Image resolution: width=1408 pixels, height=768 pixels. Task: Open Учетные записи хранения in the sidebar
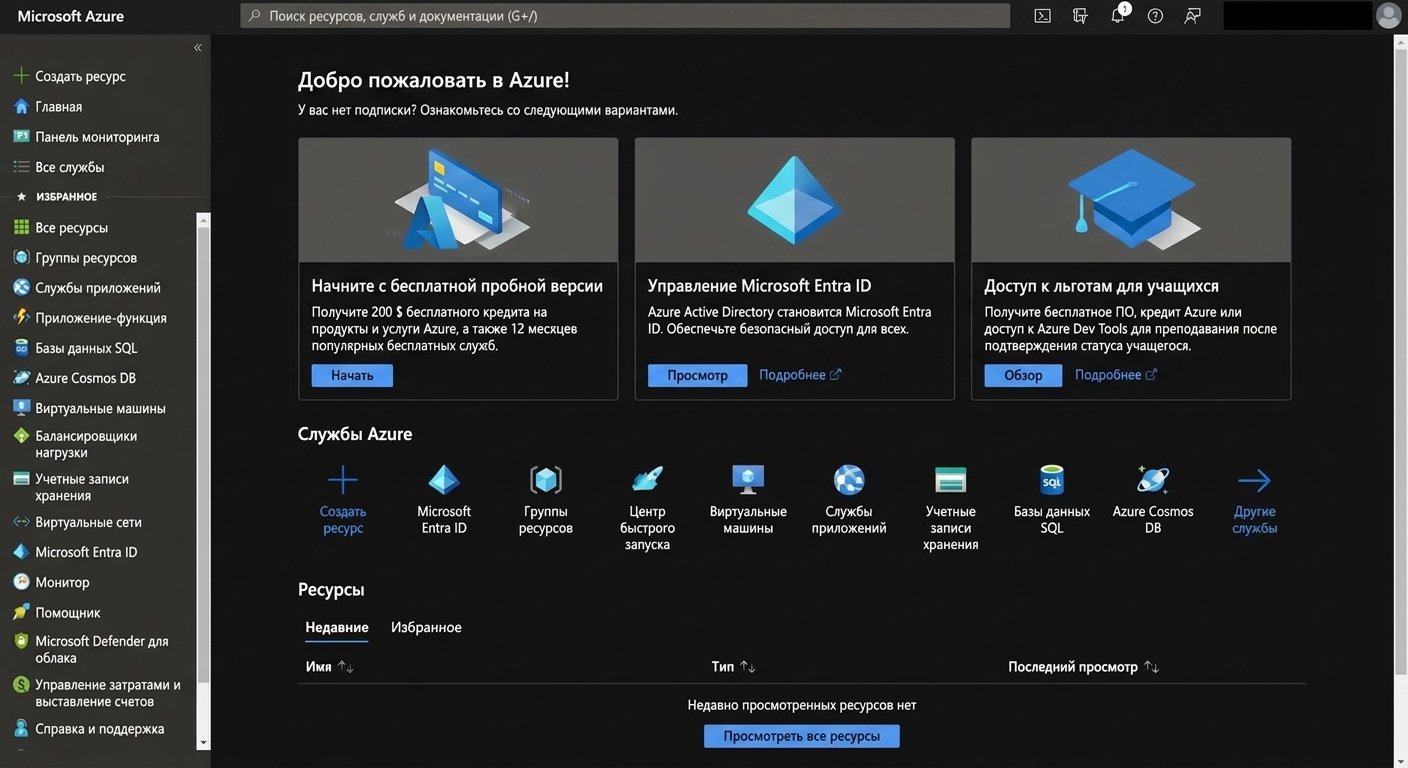82,487
